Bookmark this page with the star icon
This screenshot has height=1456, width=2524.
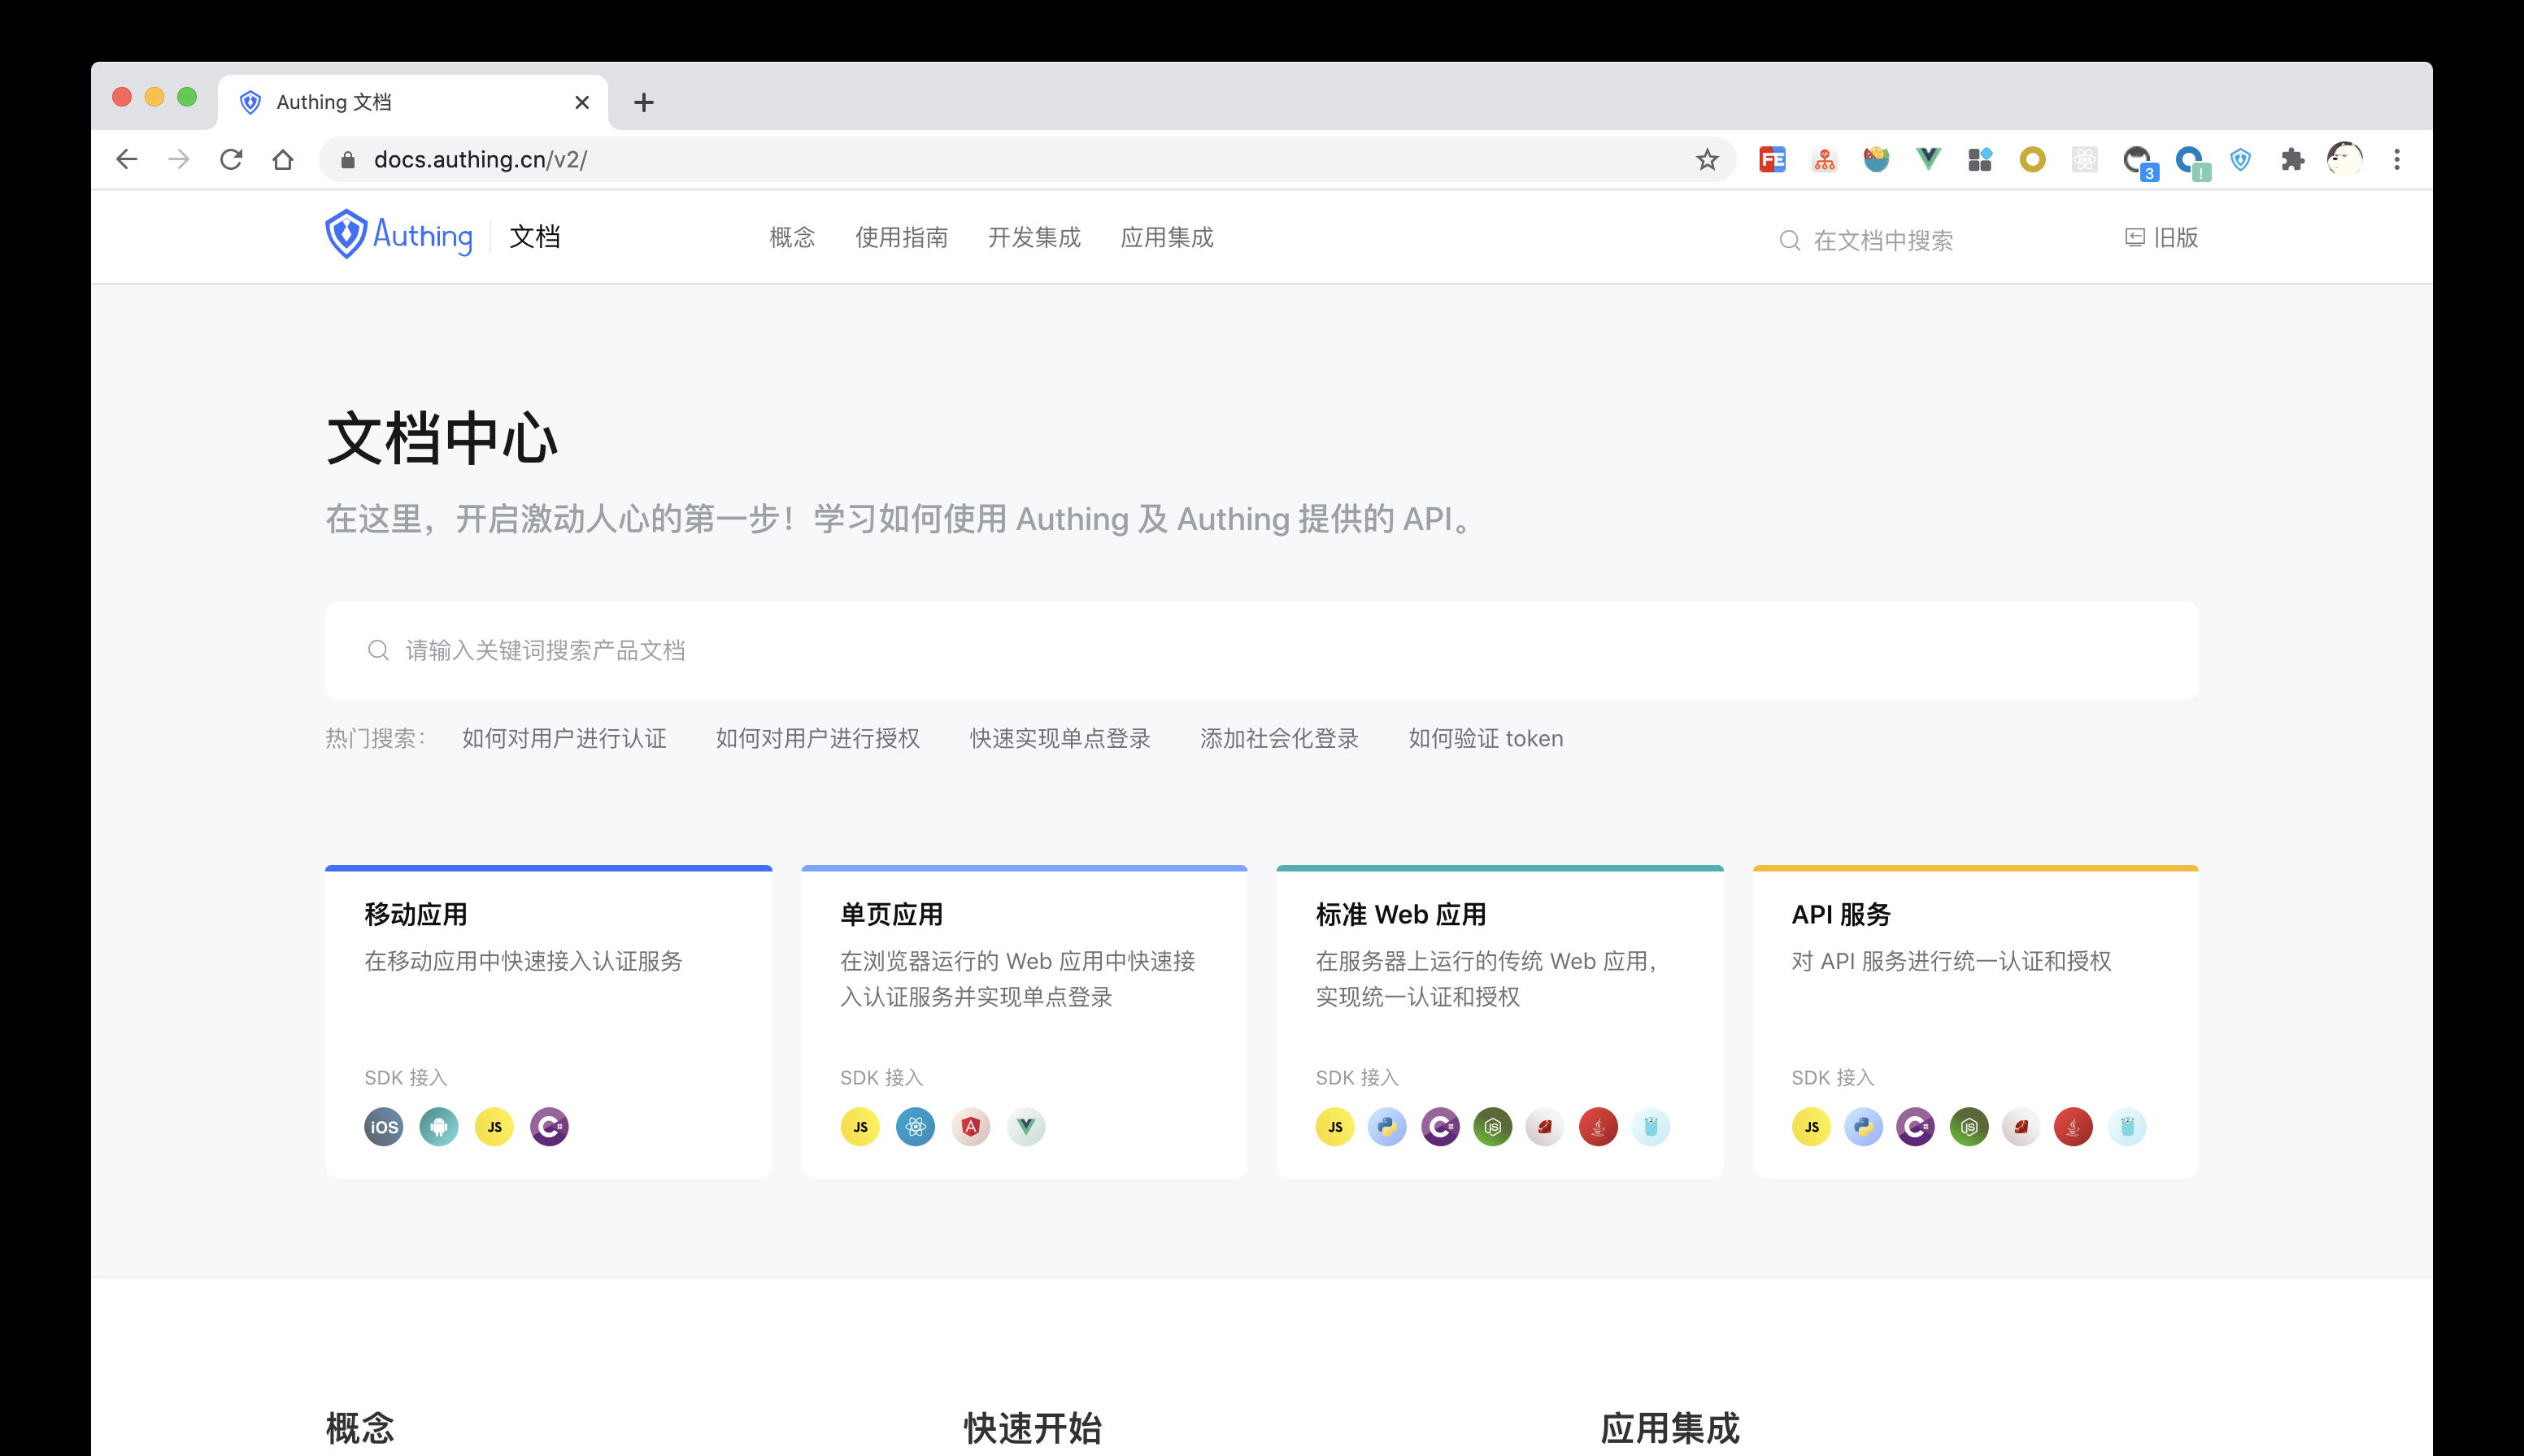[x=1707, y=160]
